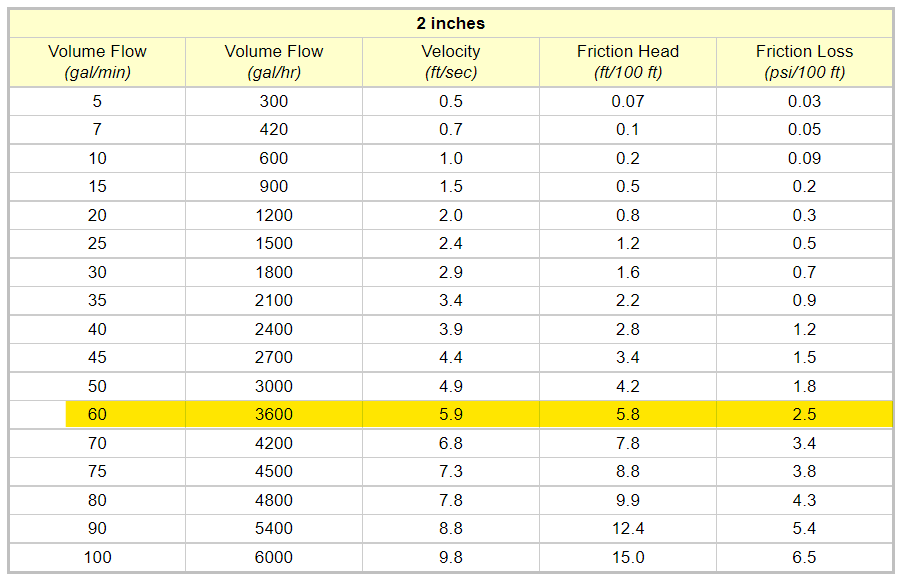Select the highlighted 60 gal/min cell

(x=97, y=414)
